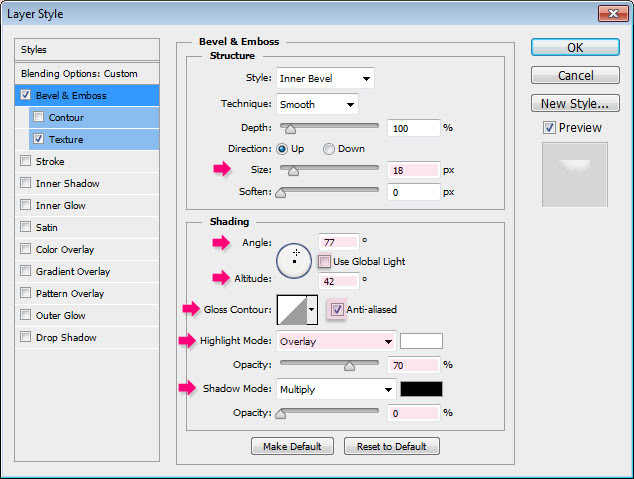Close the Layer Style dialog
Screen dimensions: 634x479
click(613, 14)
